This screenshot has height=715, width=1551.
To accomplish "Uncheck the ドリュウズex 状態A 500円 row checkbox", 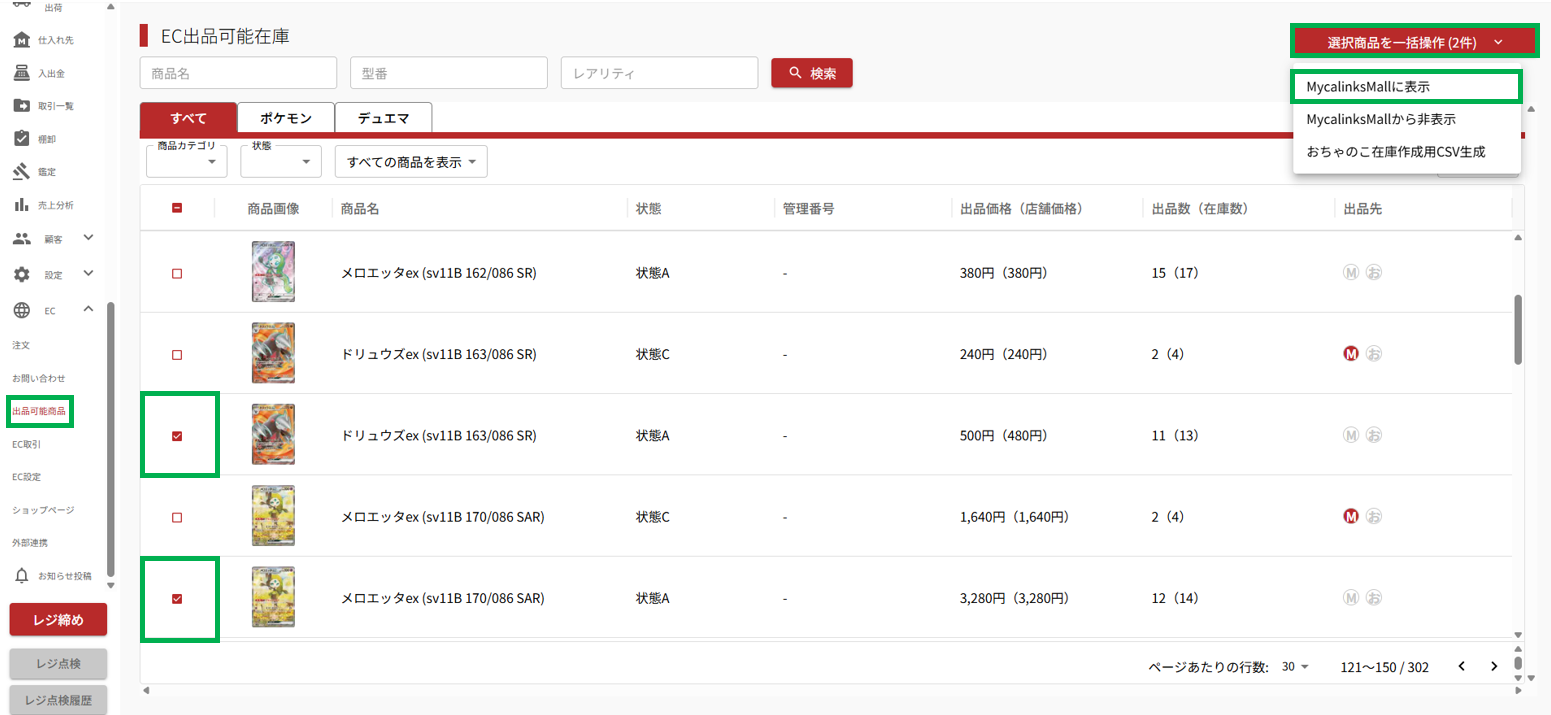I will coord(177,436).
